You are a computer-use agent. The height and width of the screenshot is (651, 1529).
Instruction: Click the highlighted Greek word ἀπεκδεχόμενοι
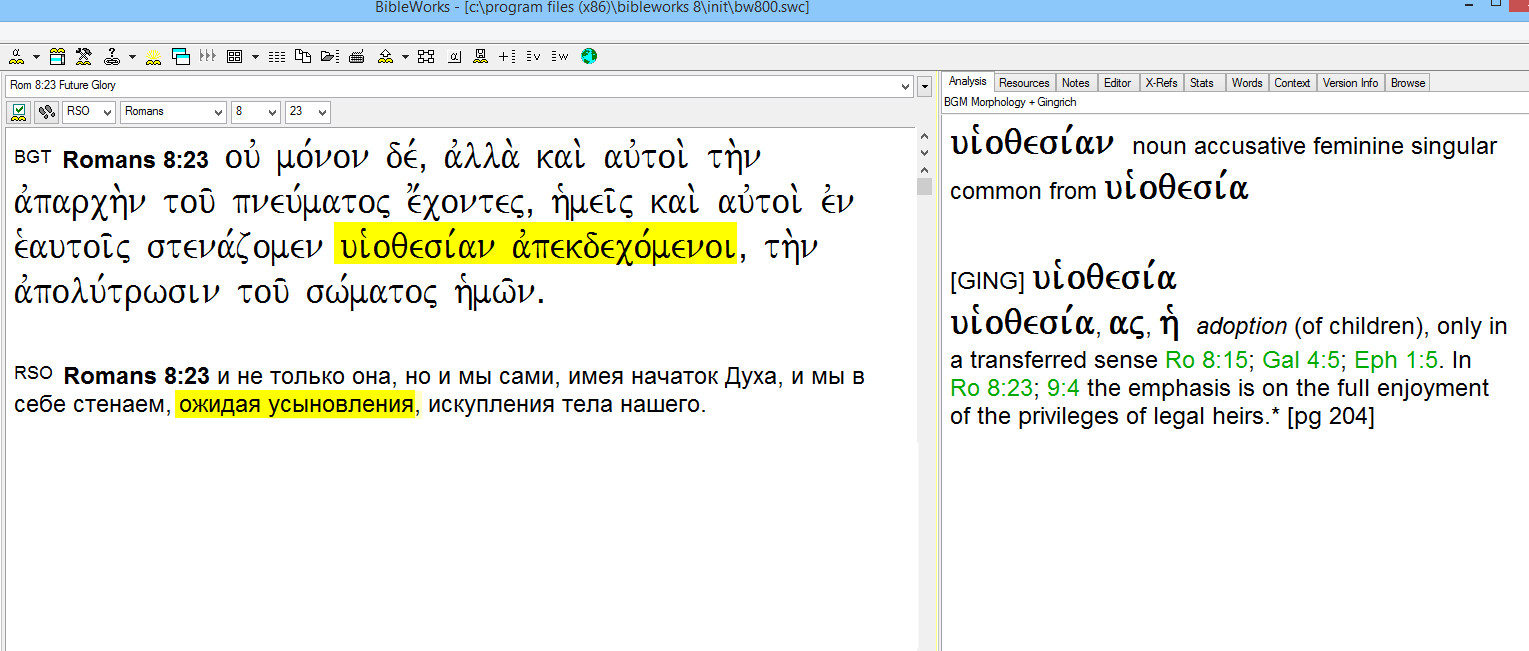point(624,246)
